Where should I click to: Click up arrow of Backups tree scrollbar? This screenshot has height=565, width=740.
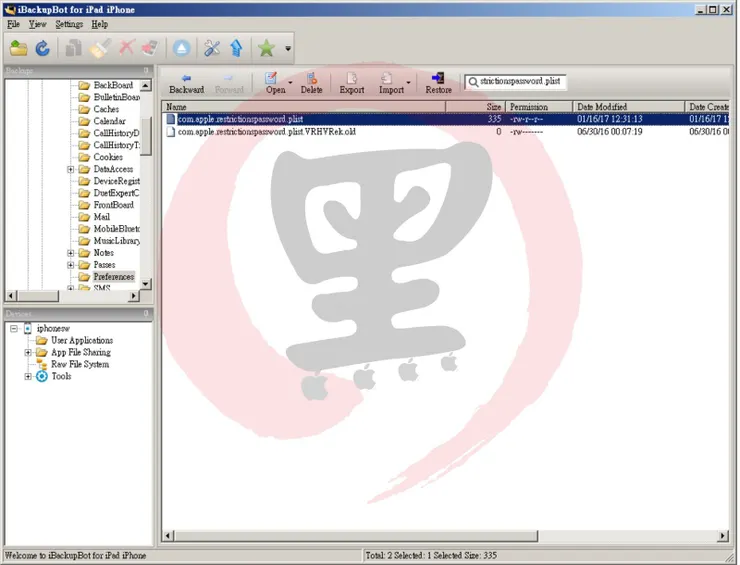click(146, 85)
